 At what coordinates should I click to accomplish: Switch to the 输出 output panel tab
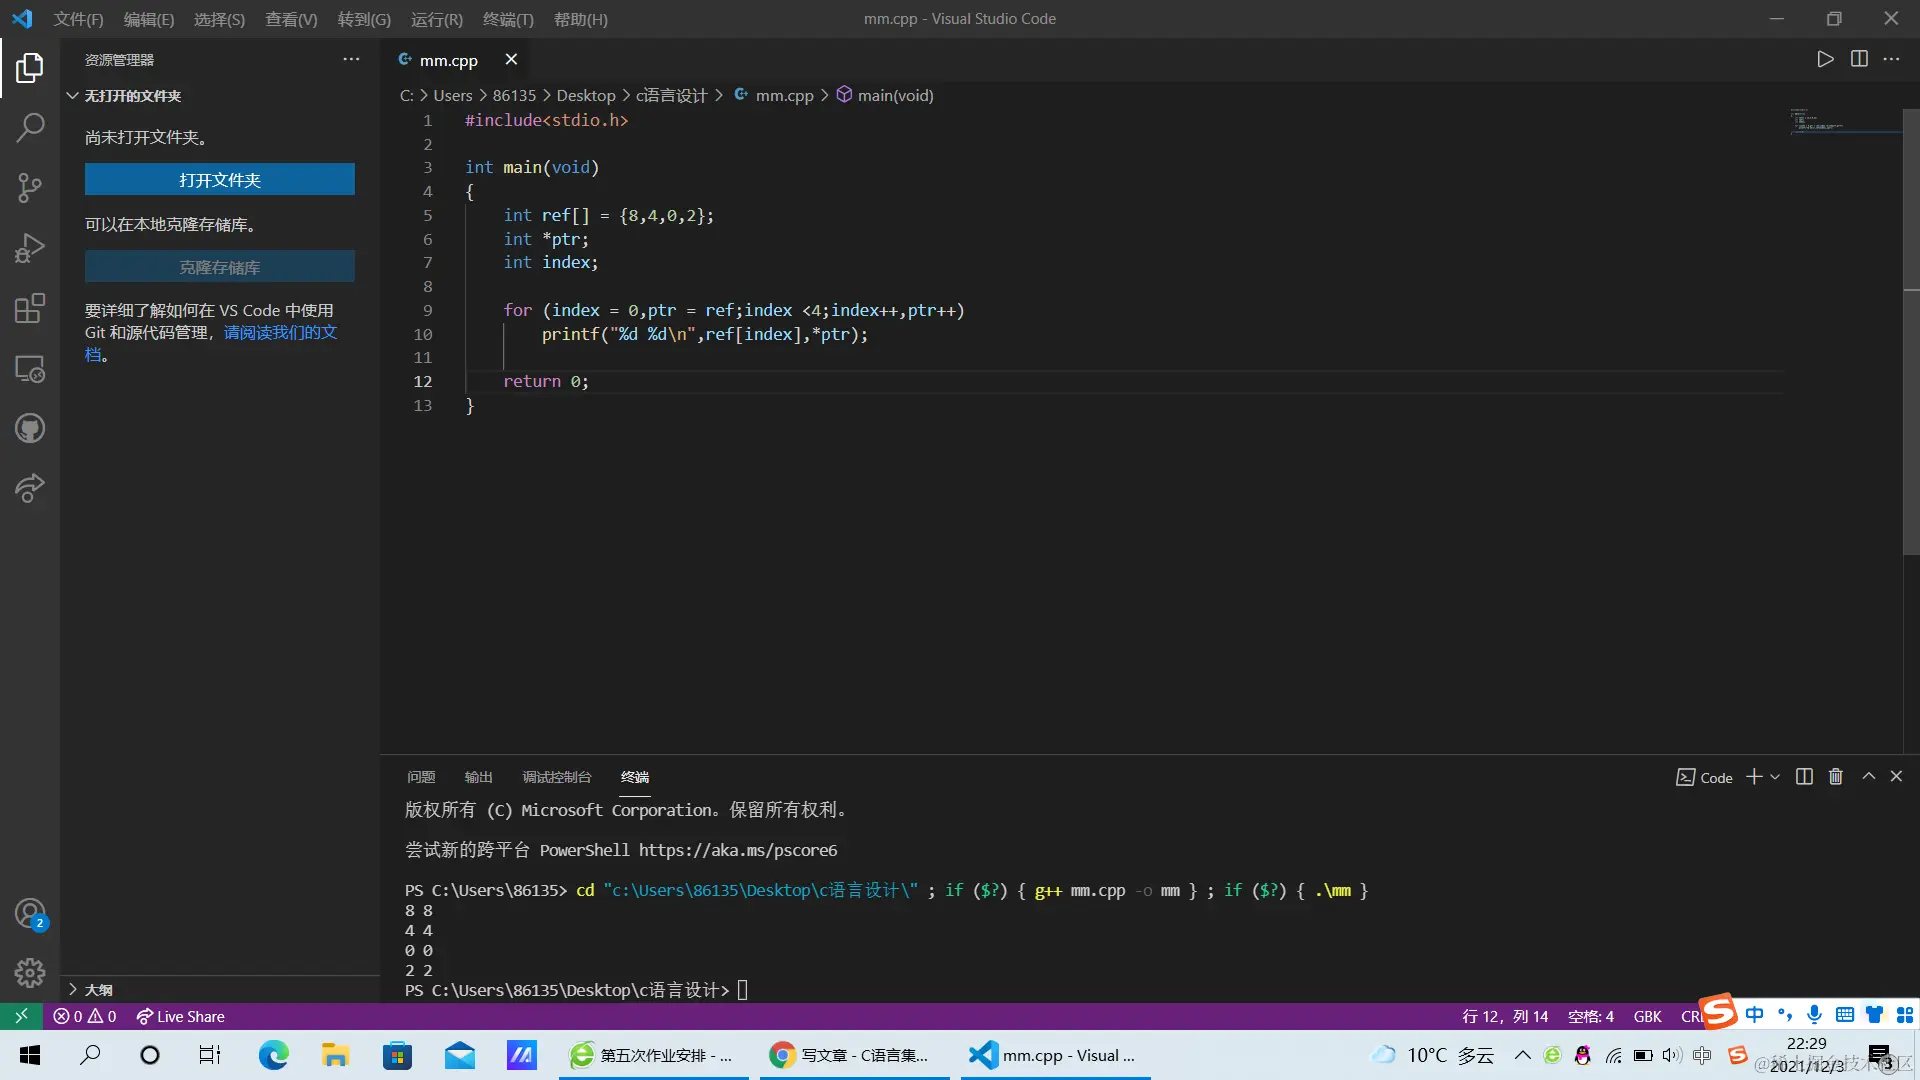click(x=478, y=777)
